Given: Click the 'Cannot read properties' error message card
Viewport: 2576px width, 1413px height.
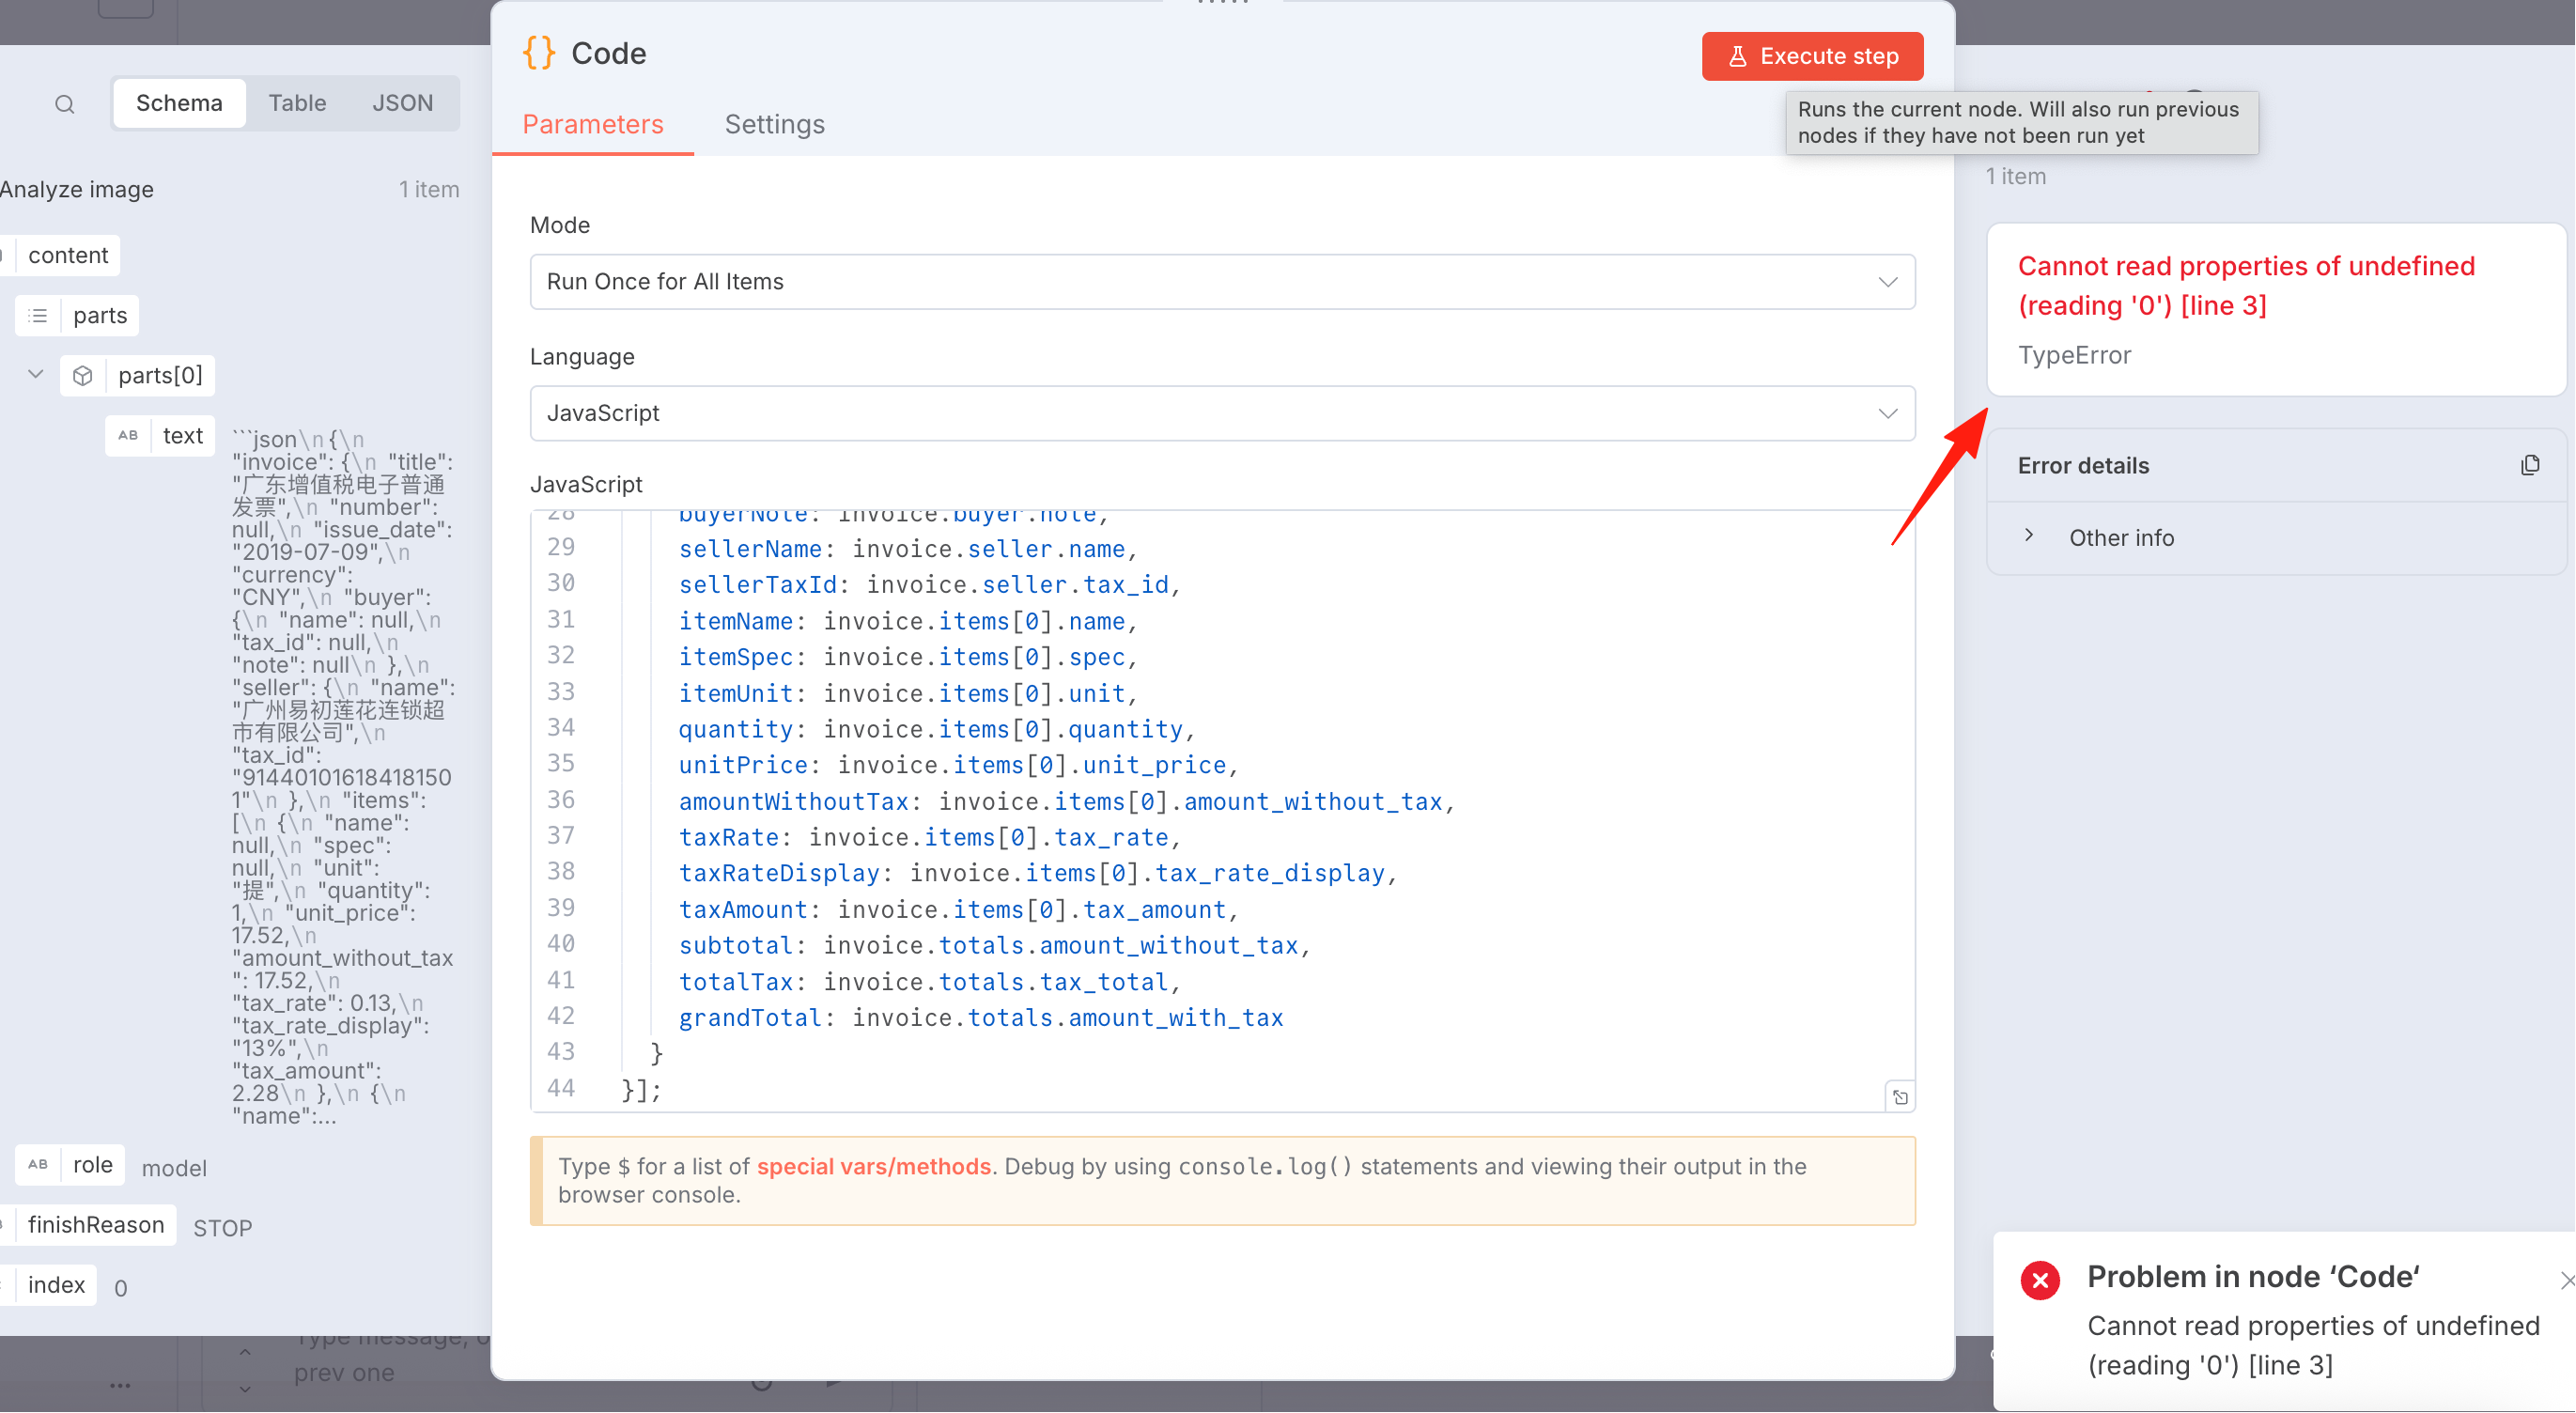Looking at the screenshot, I should [2276, 309].
